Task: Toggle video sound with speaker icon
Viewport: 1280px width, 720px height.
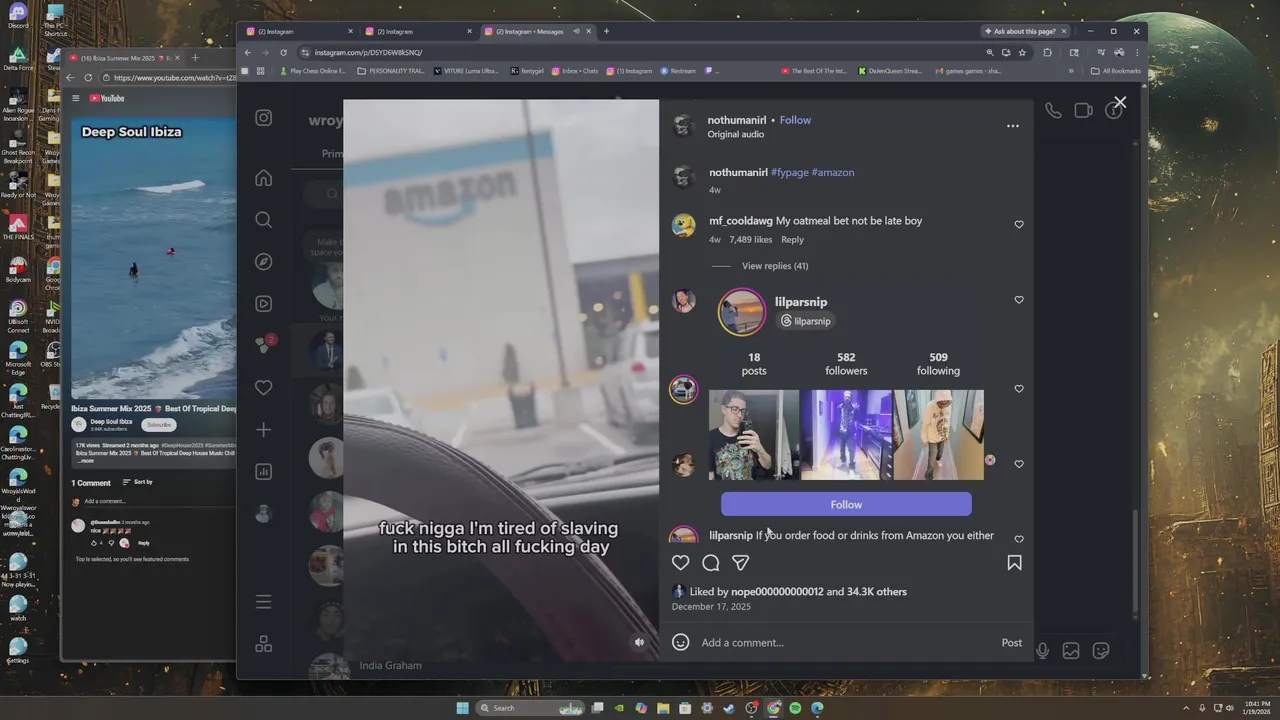Action: click(x=640, y=642)
